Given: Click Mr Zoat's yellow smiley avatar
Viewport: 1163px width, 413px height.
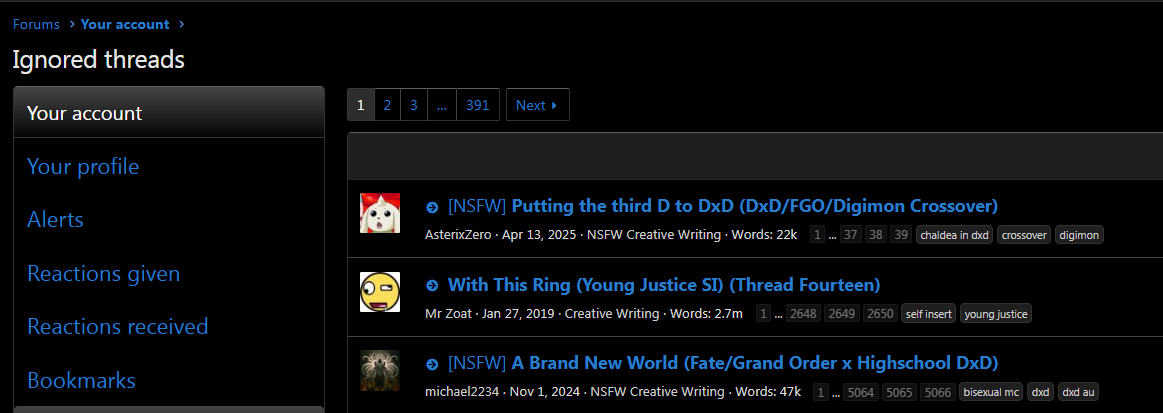Looking at the screenshot, I should click(380, 291).
